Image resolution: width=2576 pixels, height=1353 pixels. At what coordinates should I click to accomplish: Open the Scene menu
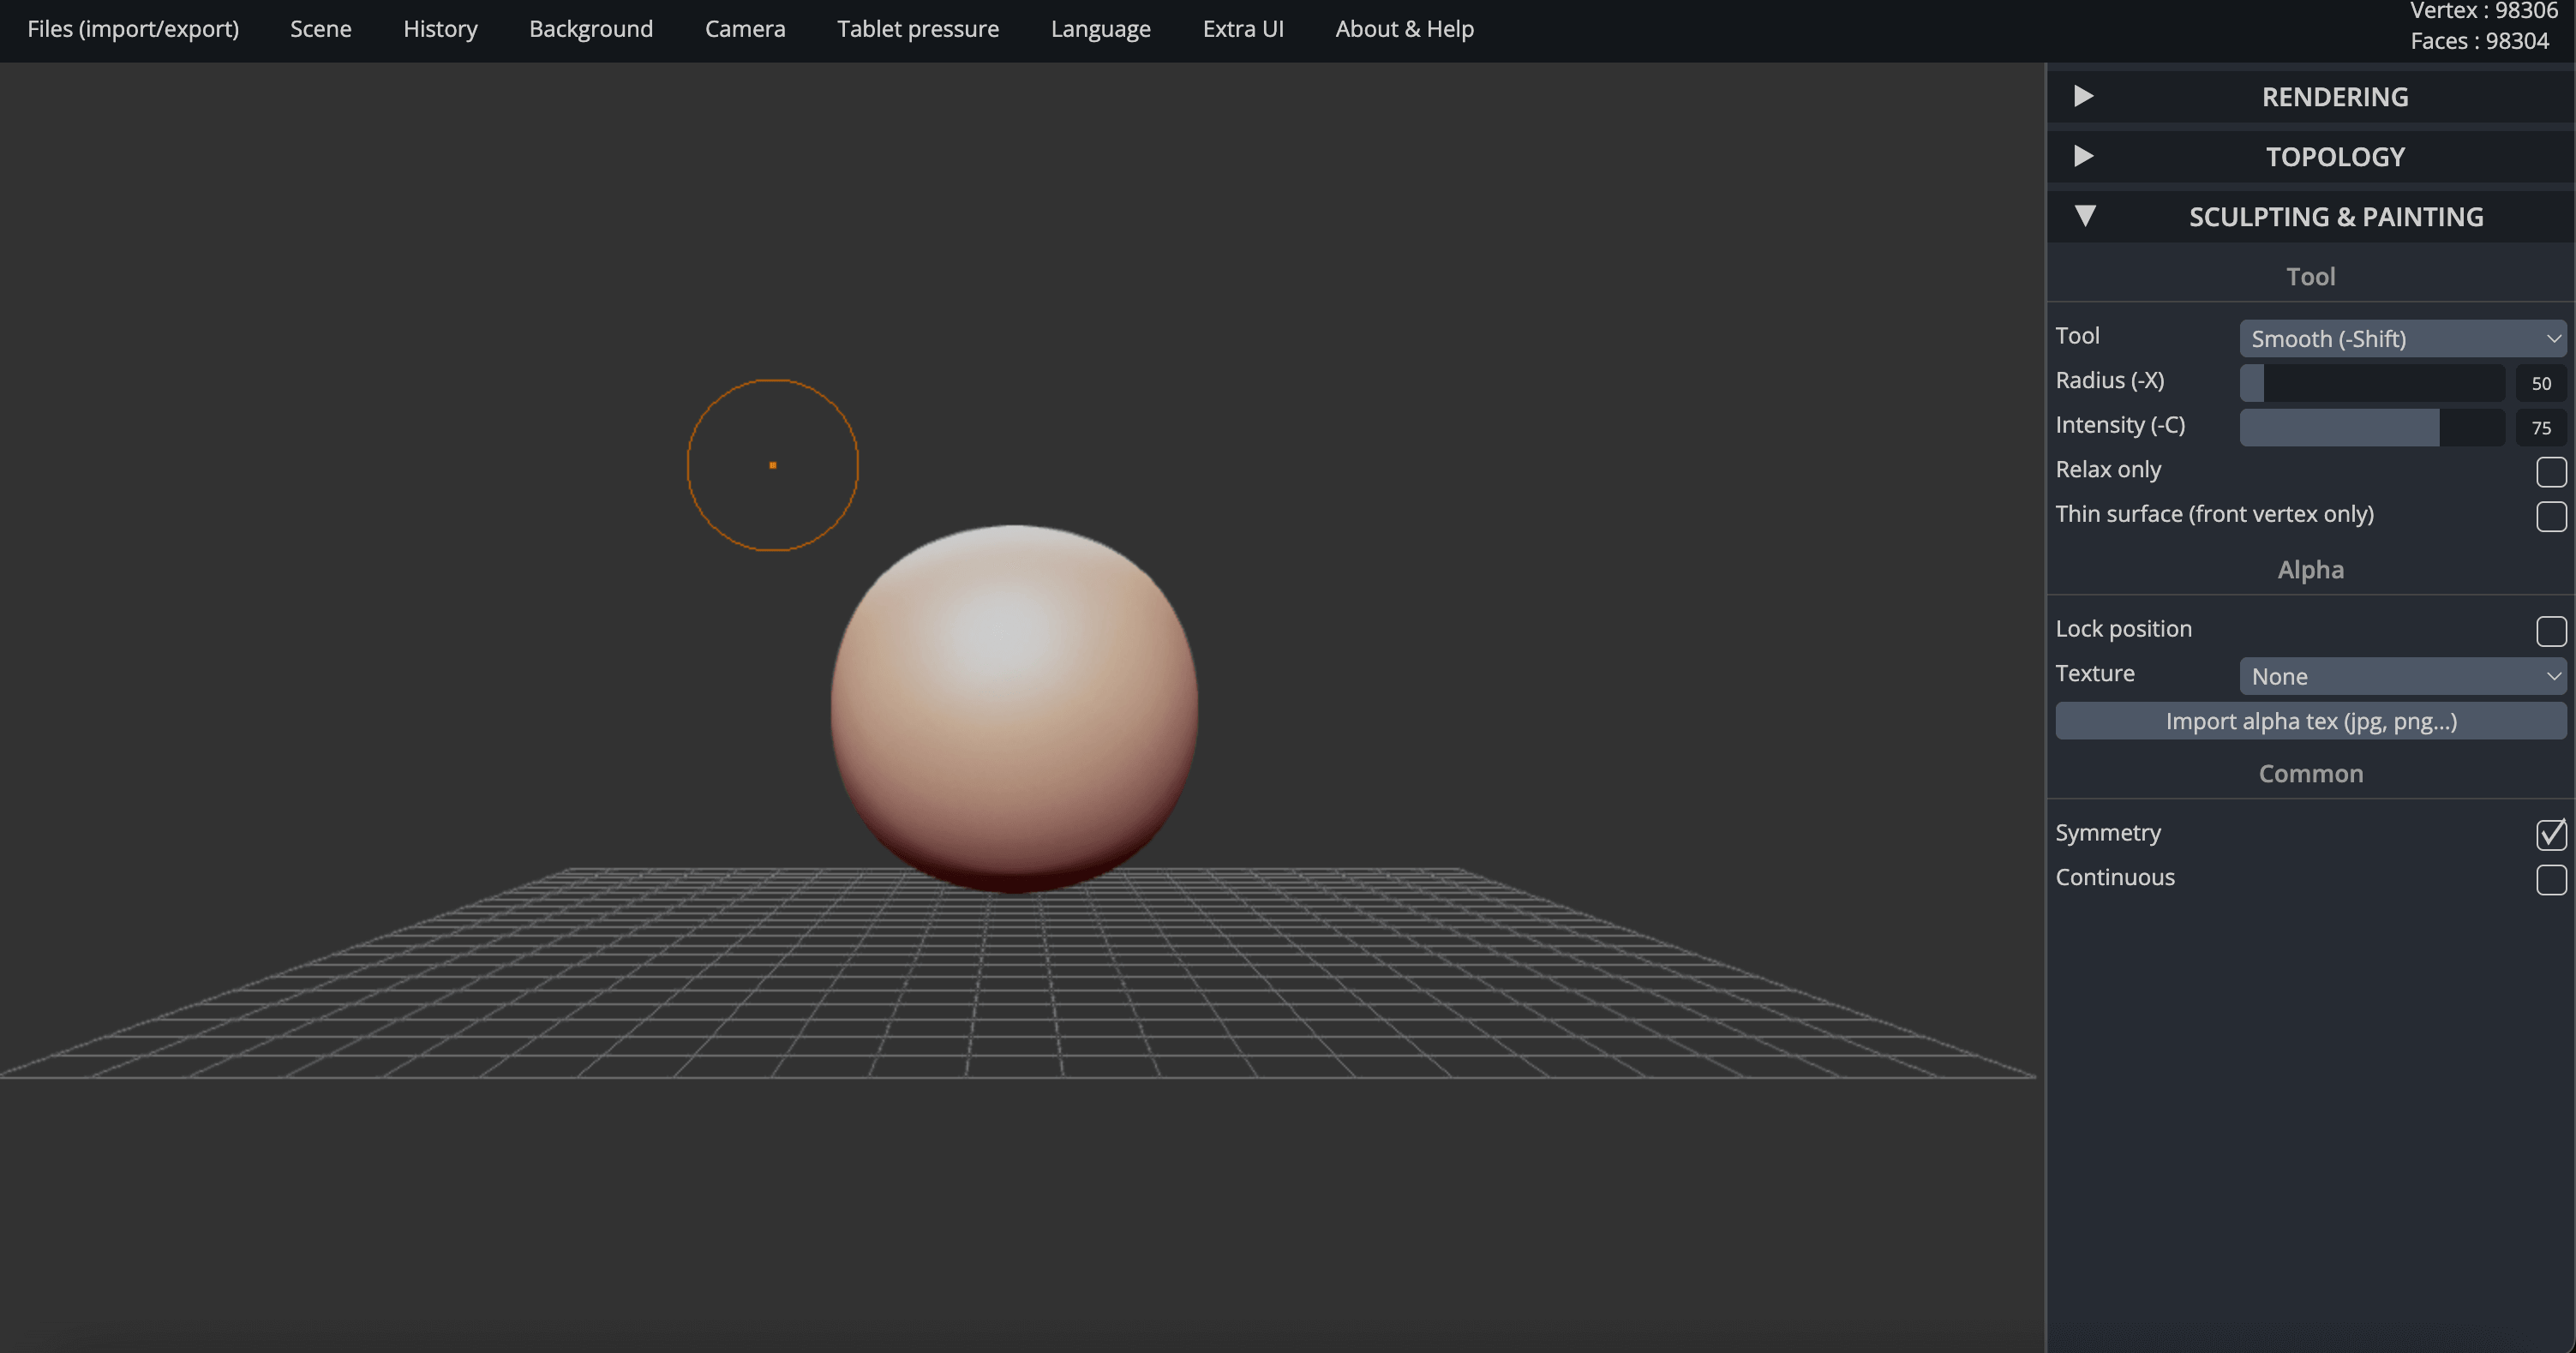(x=320, y=29)
